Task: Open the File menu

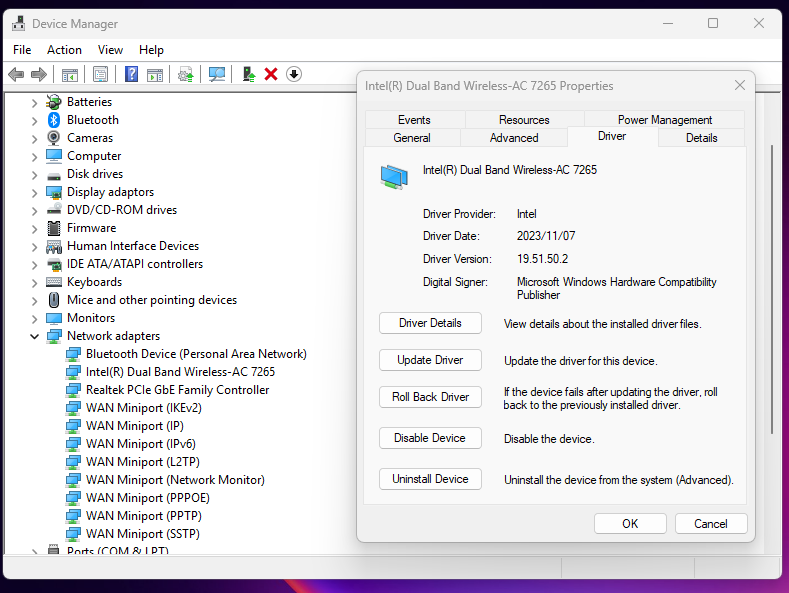Action: pos(22,50)
